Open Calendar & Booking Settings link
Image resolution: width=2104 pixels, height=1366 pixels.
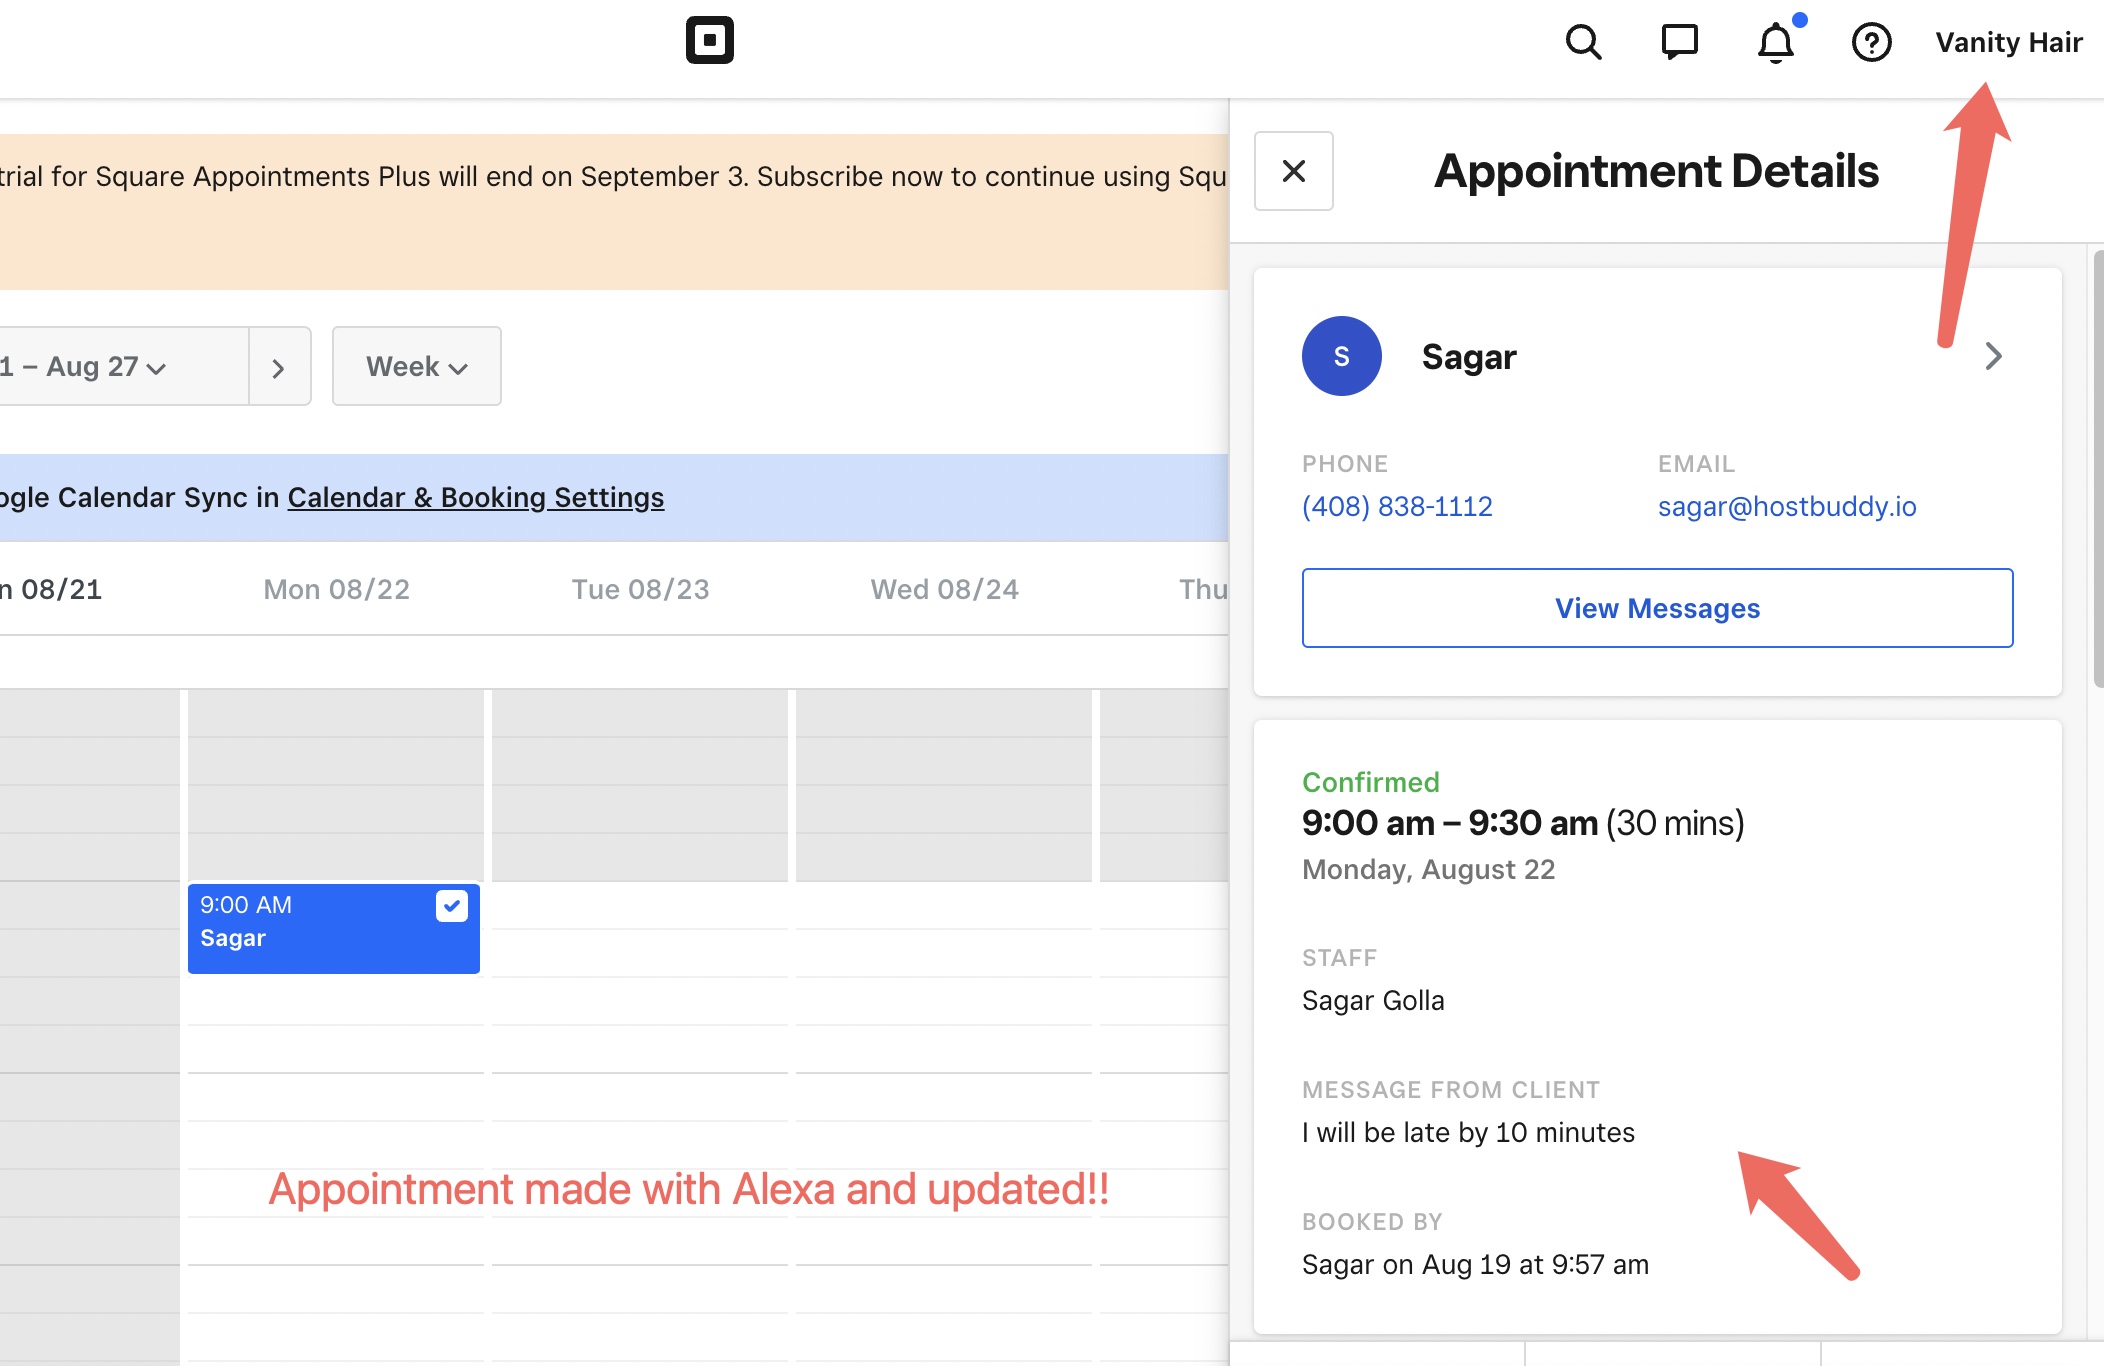click(475, 497)
